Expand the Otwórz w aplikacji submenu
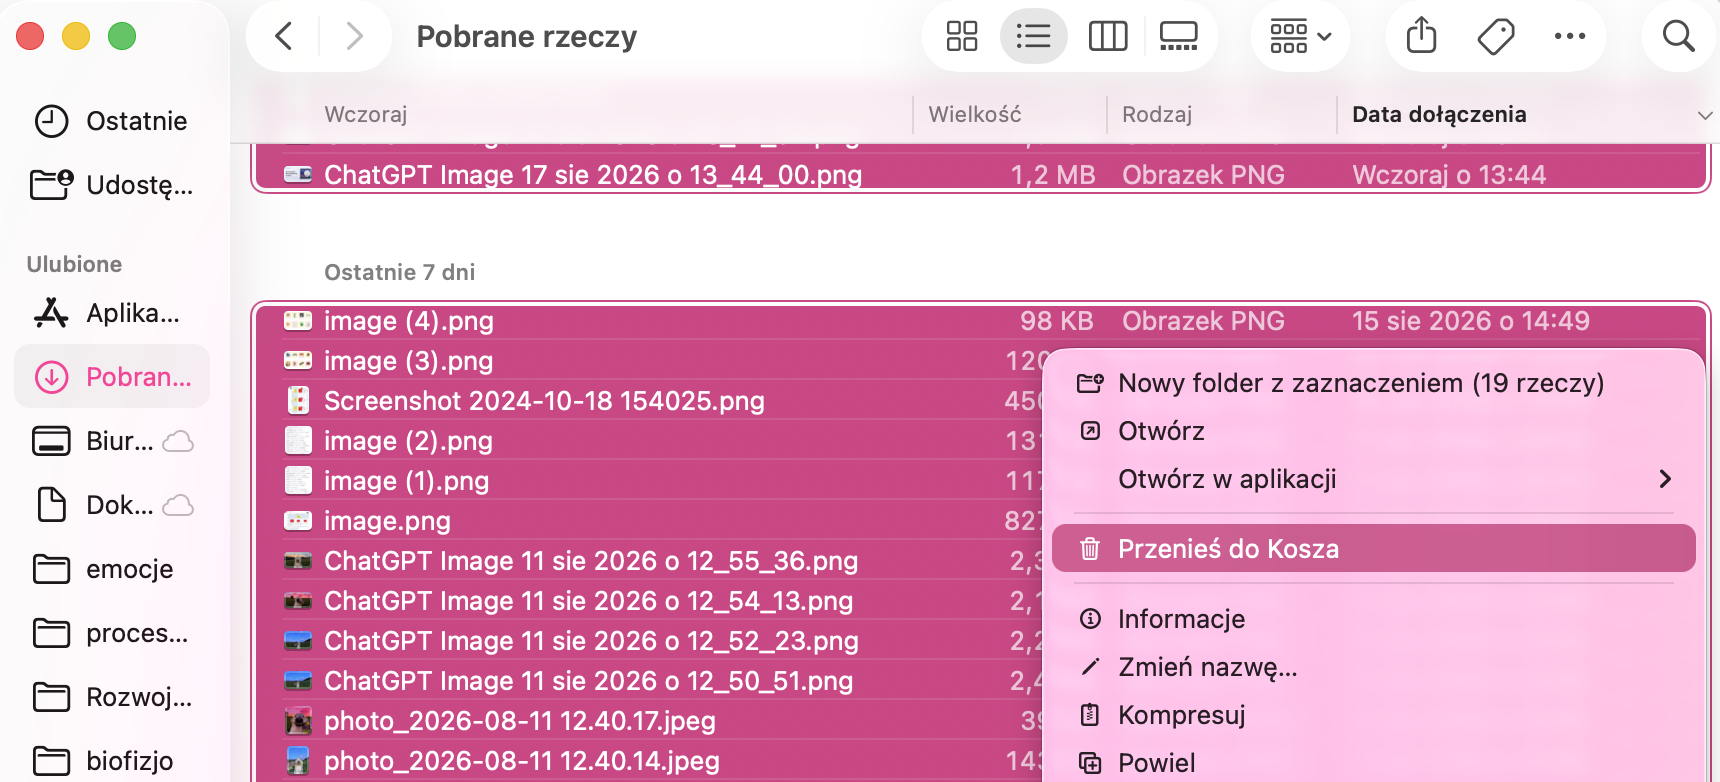The height and width of the screenshot is (782, 1720). tap(1374, 479)
